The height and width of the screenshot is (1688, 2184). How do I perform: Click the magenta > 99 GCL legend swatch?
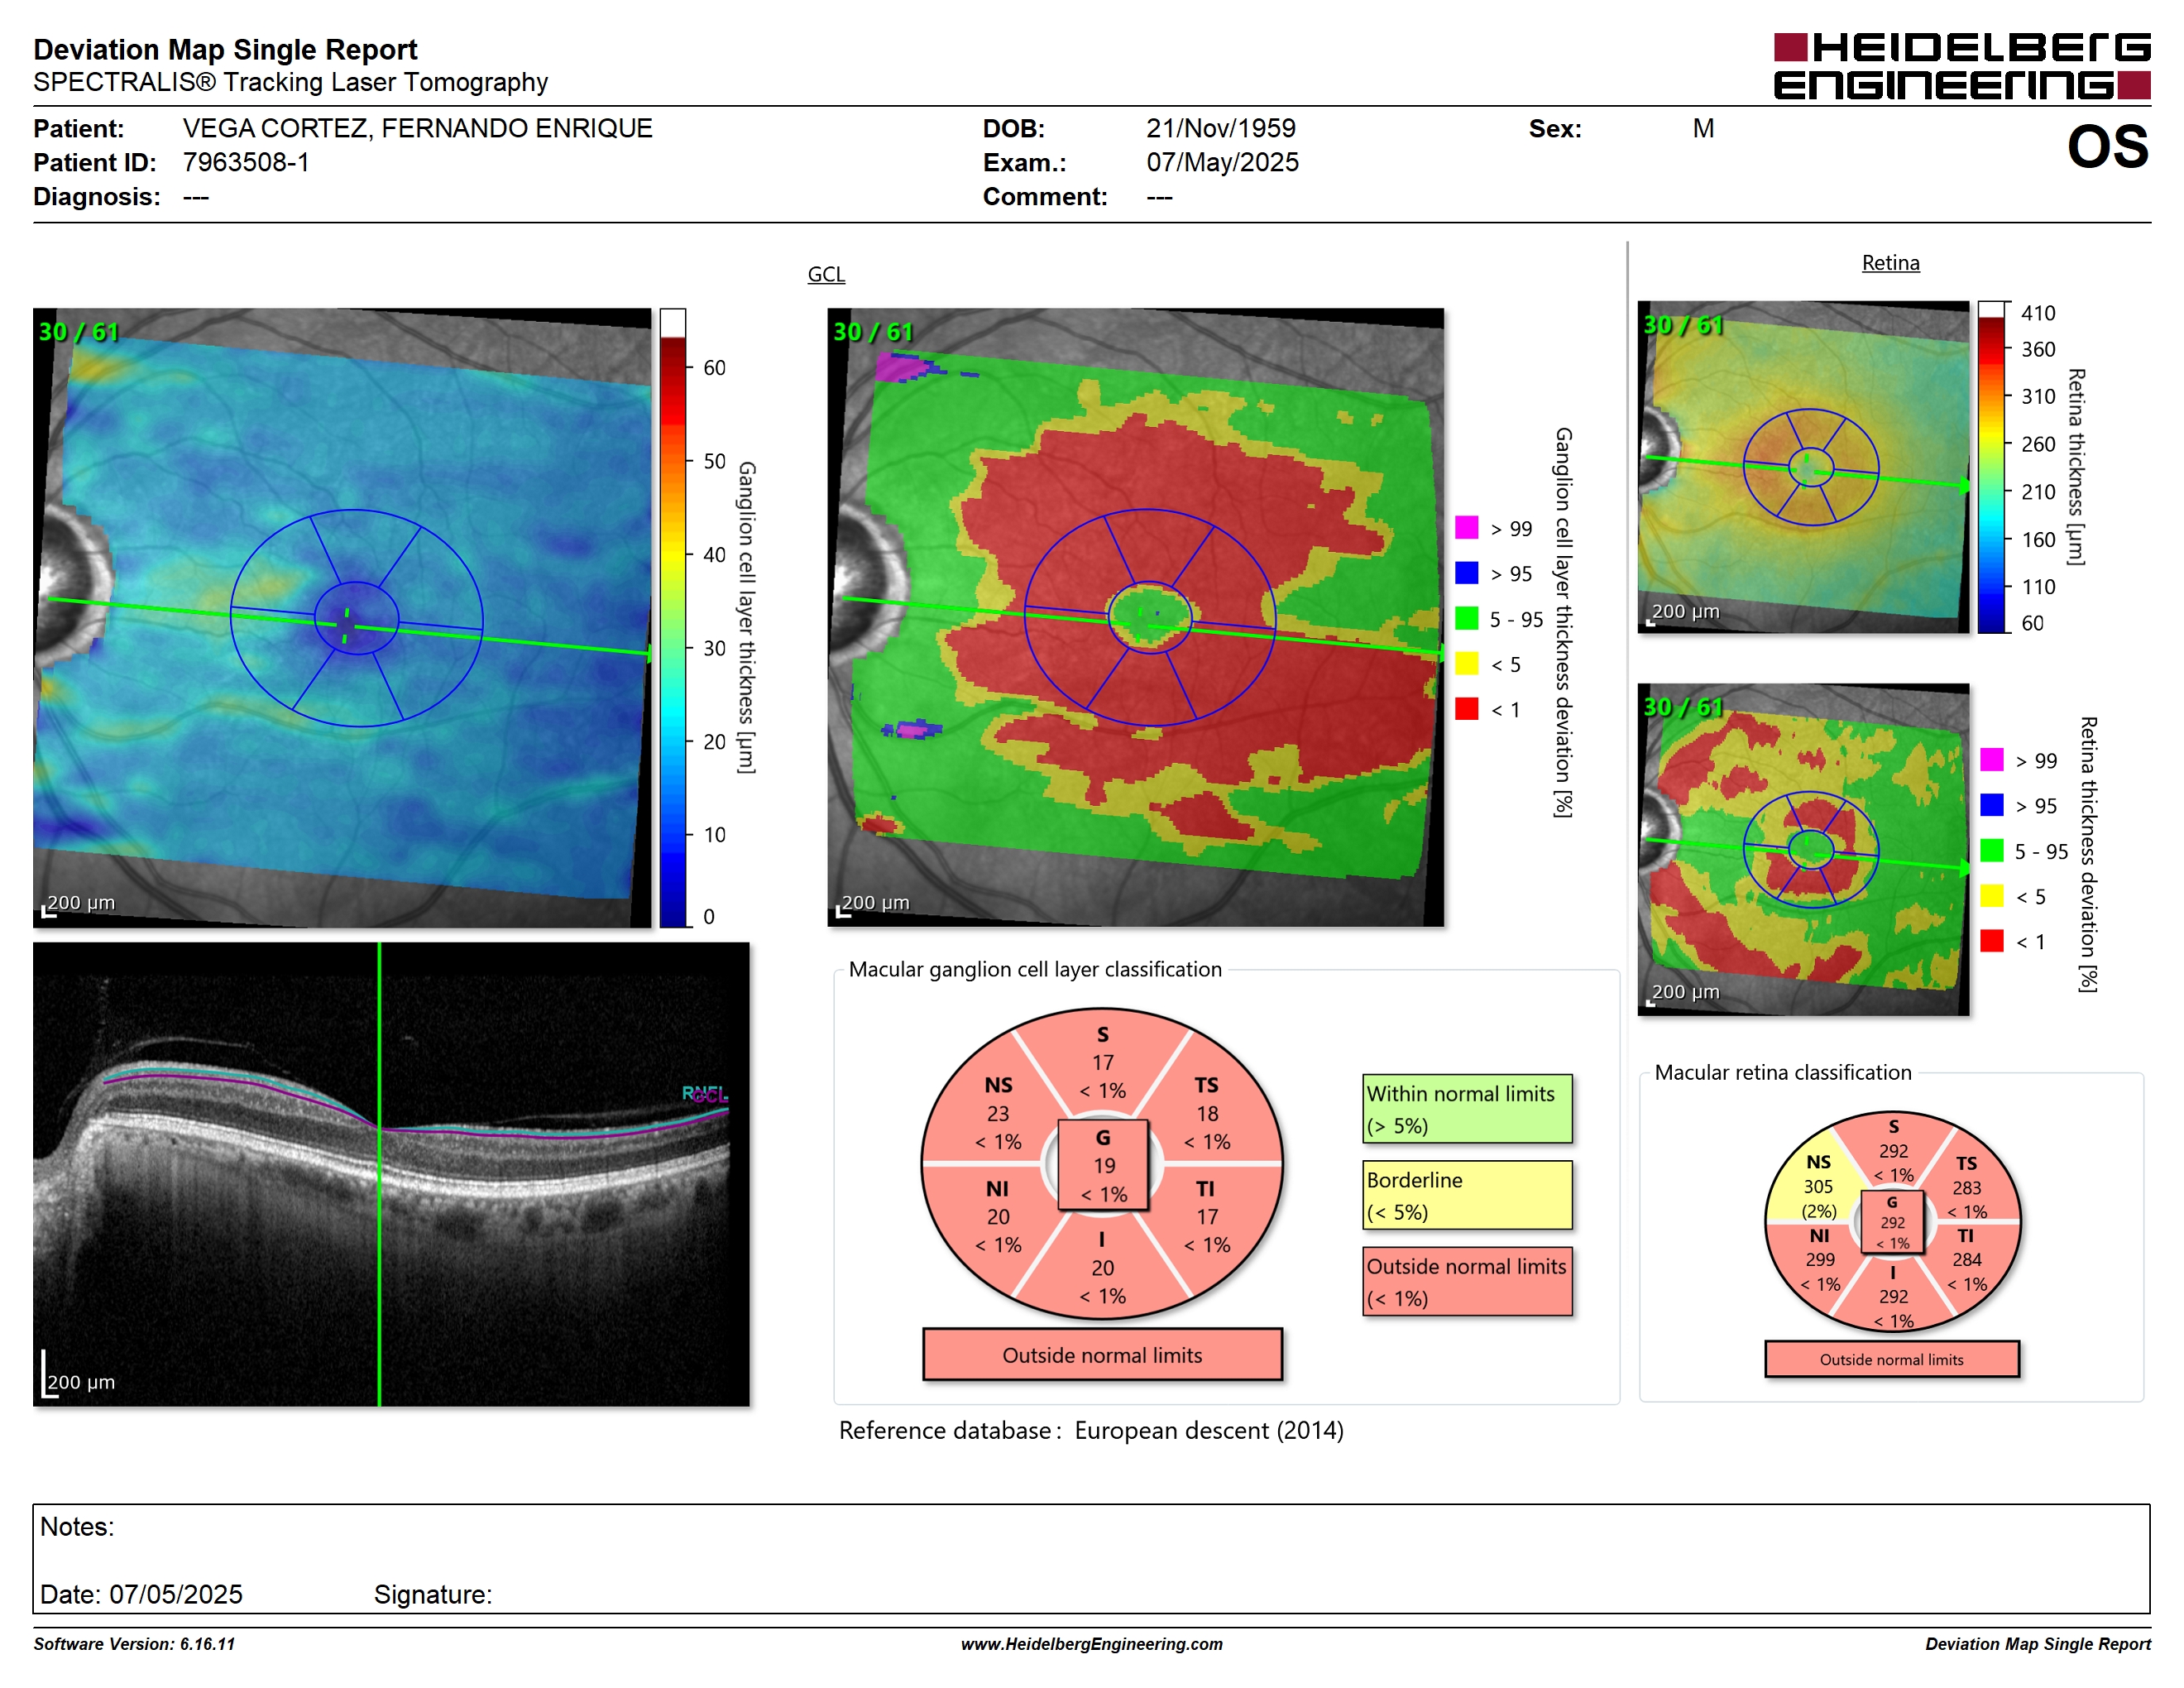tap(1466, 527)
